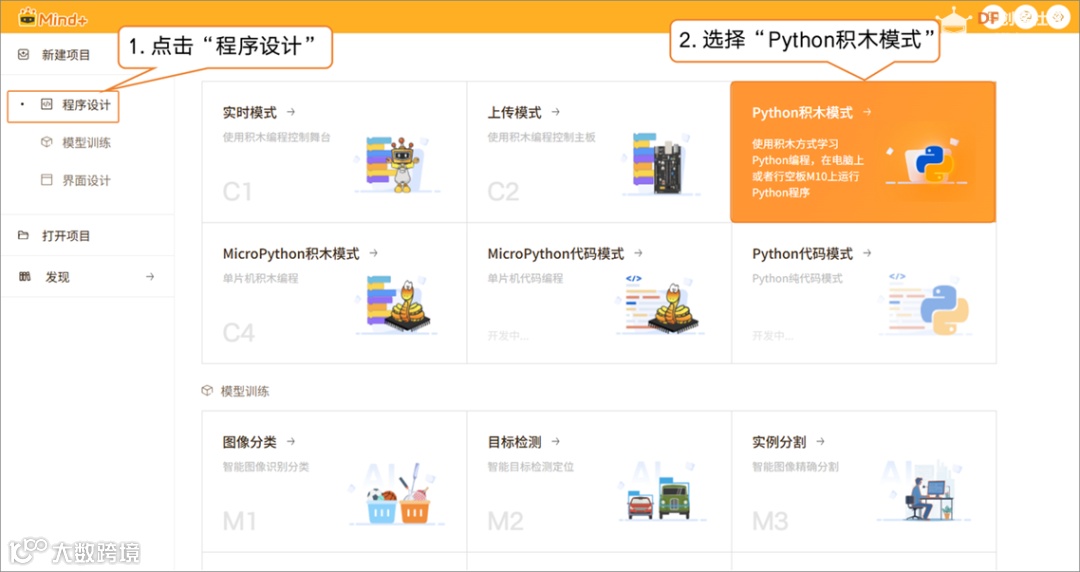Open the 上传模式 card title
The height and width of the screenshot is (572, 1080).
click(x=515, y=112)
